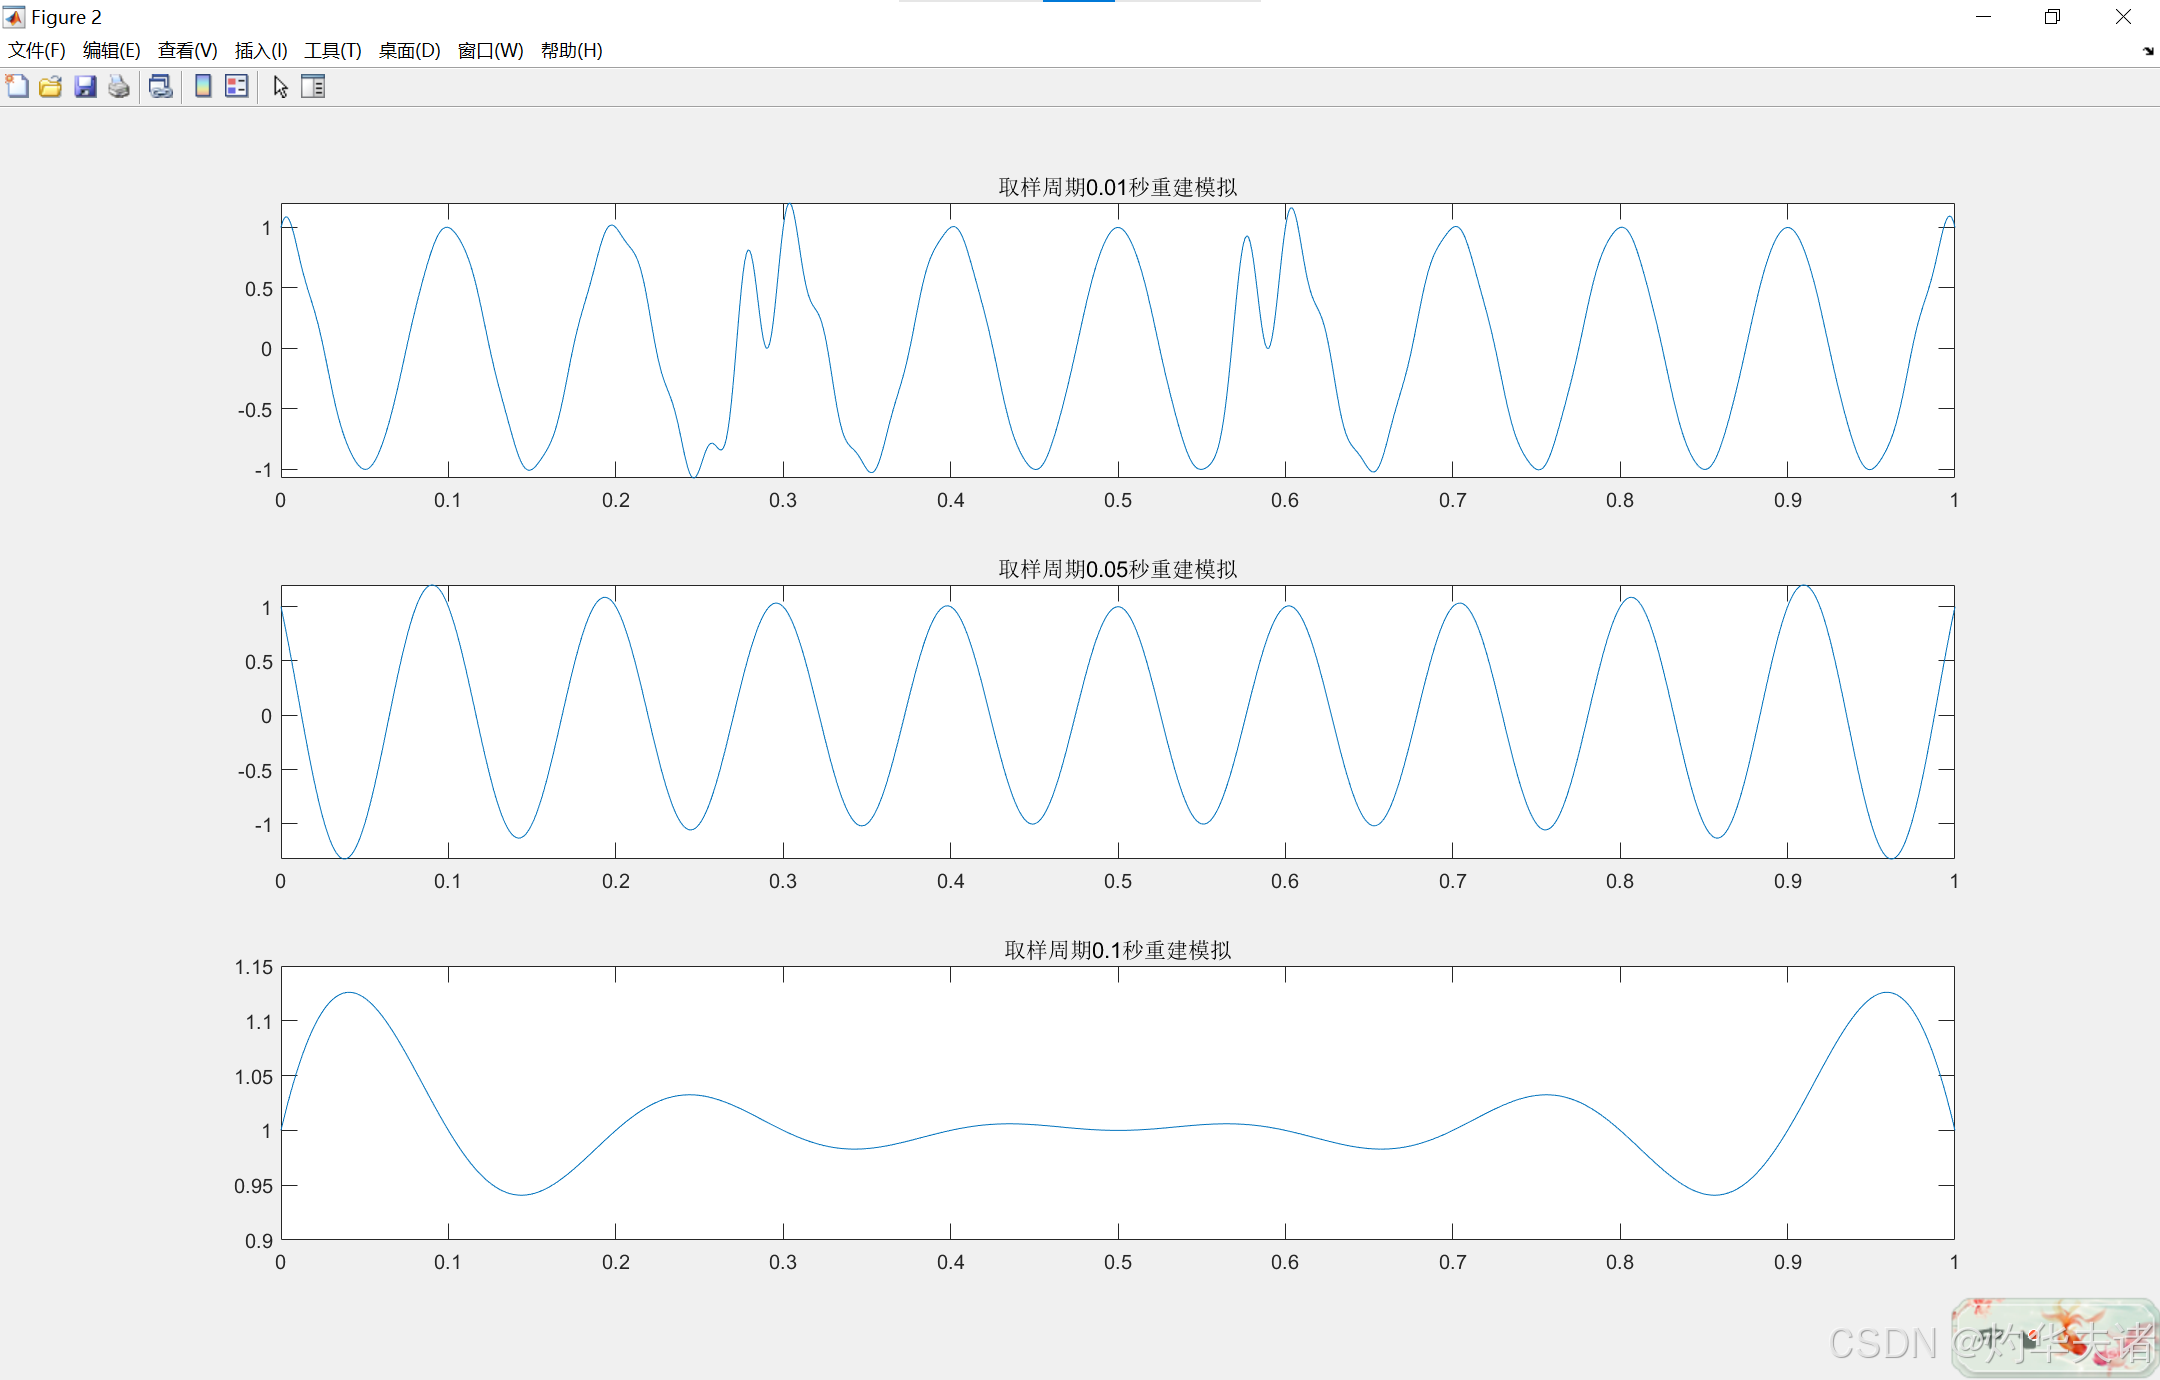Expand the 插入(I) menu

(x=261, y=50)
